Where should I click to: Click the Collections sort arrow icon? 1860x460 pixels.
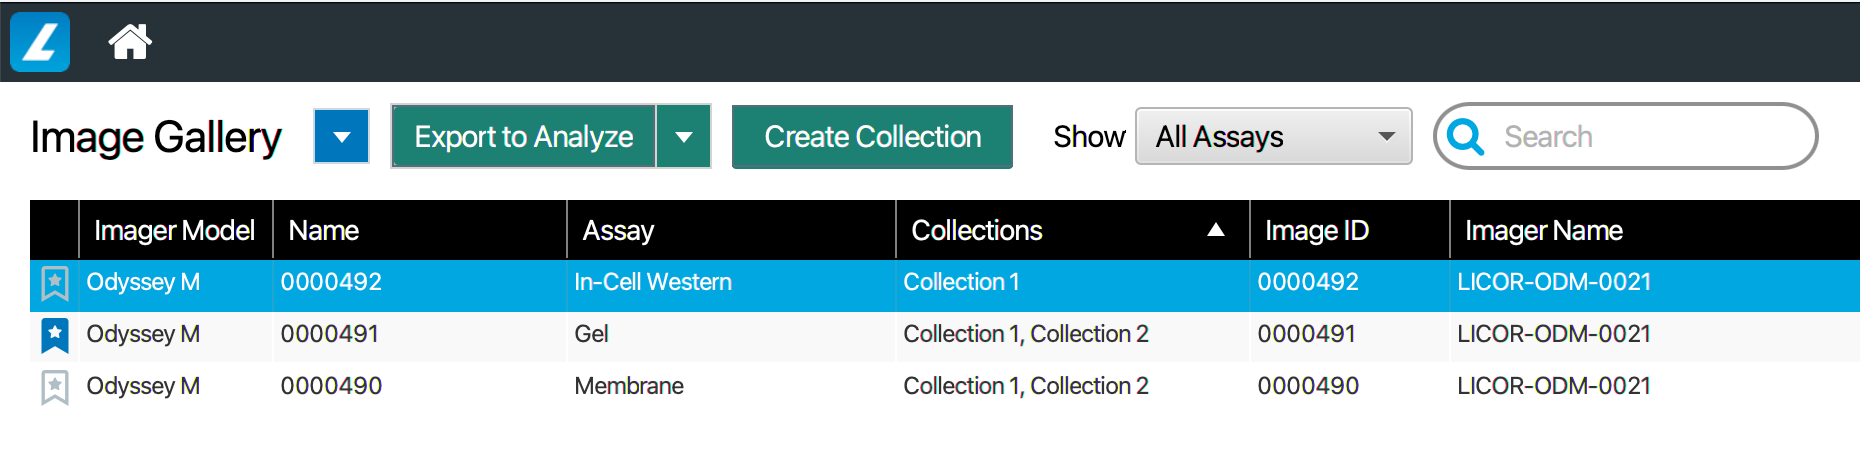pyautogui.click(x=1215, y=230)
